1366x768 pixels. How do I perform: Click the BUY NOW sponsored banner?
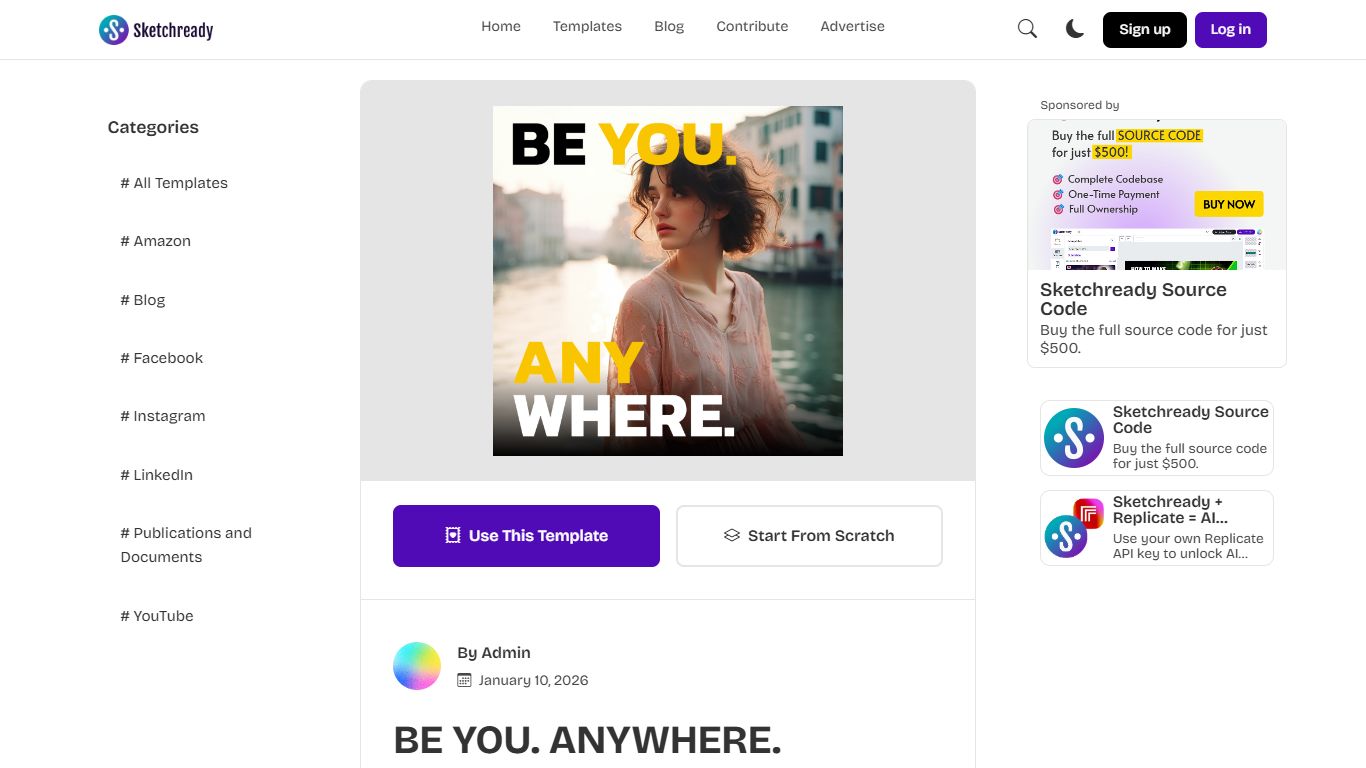[1228, 204]
